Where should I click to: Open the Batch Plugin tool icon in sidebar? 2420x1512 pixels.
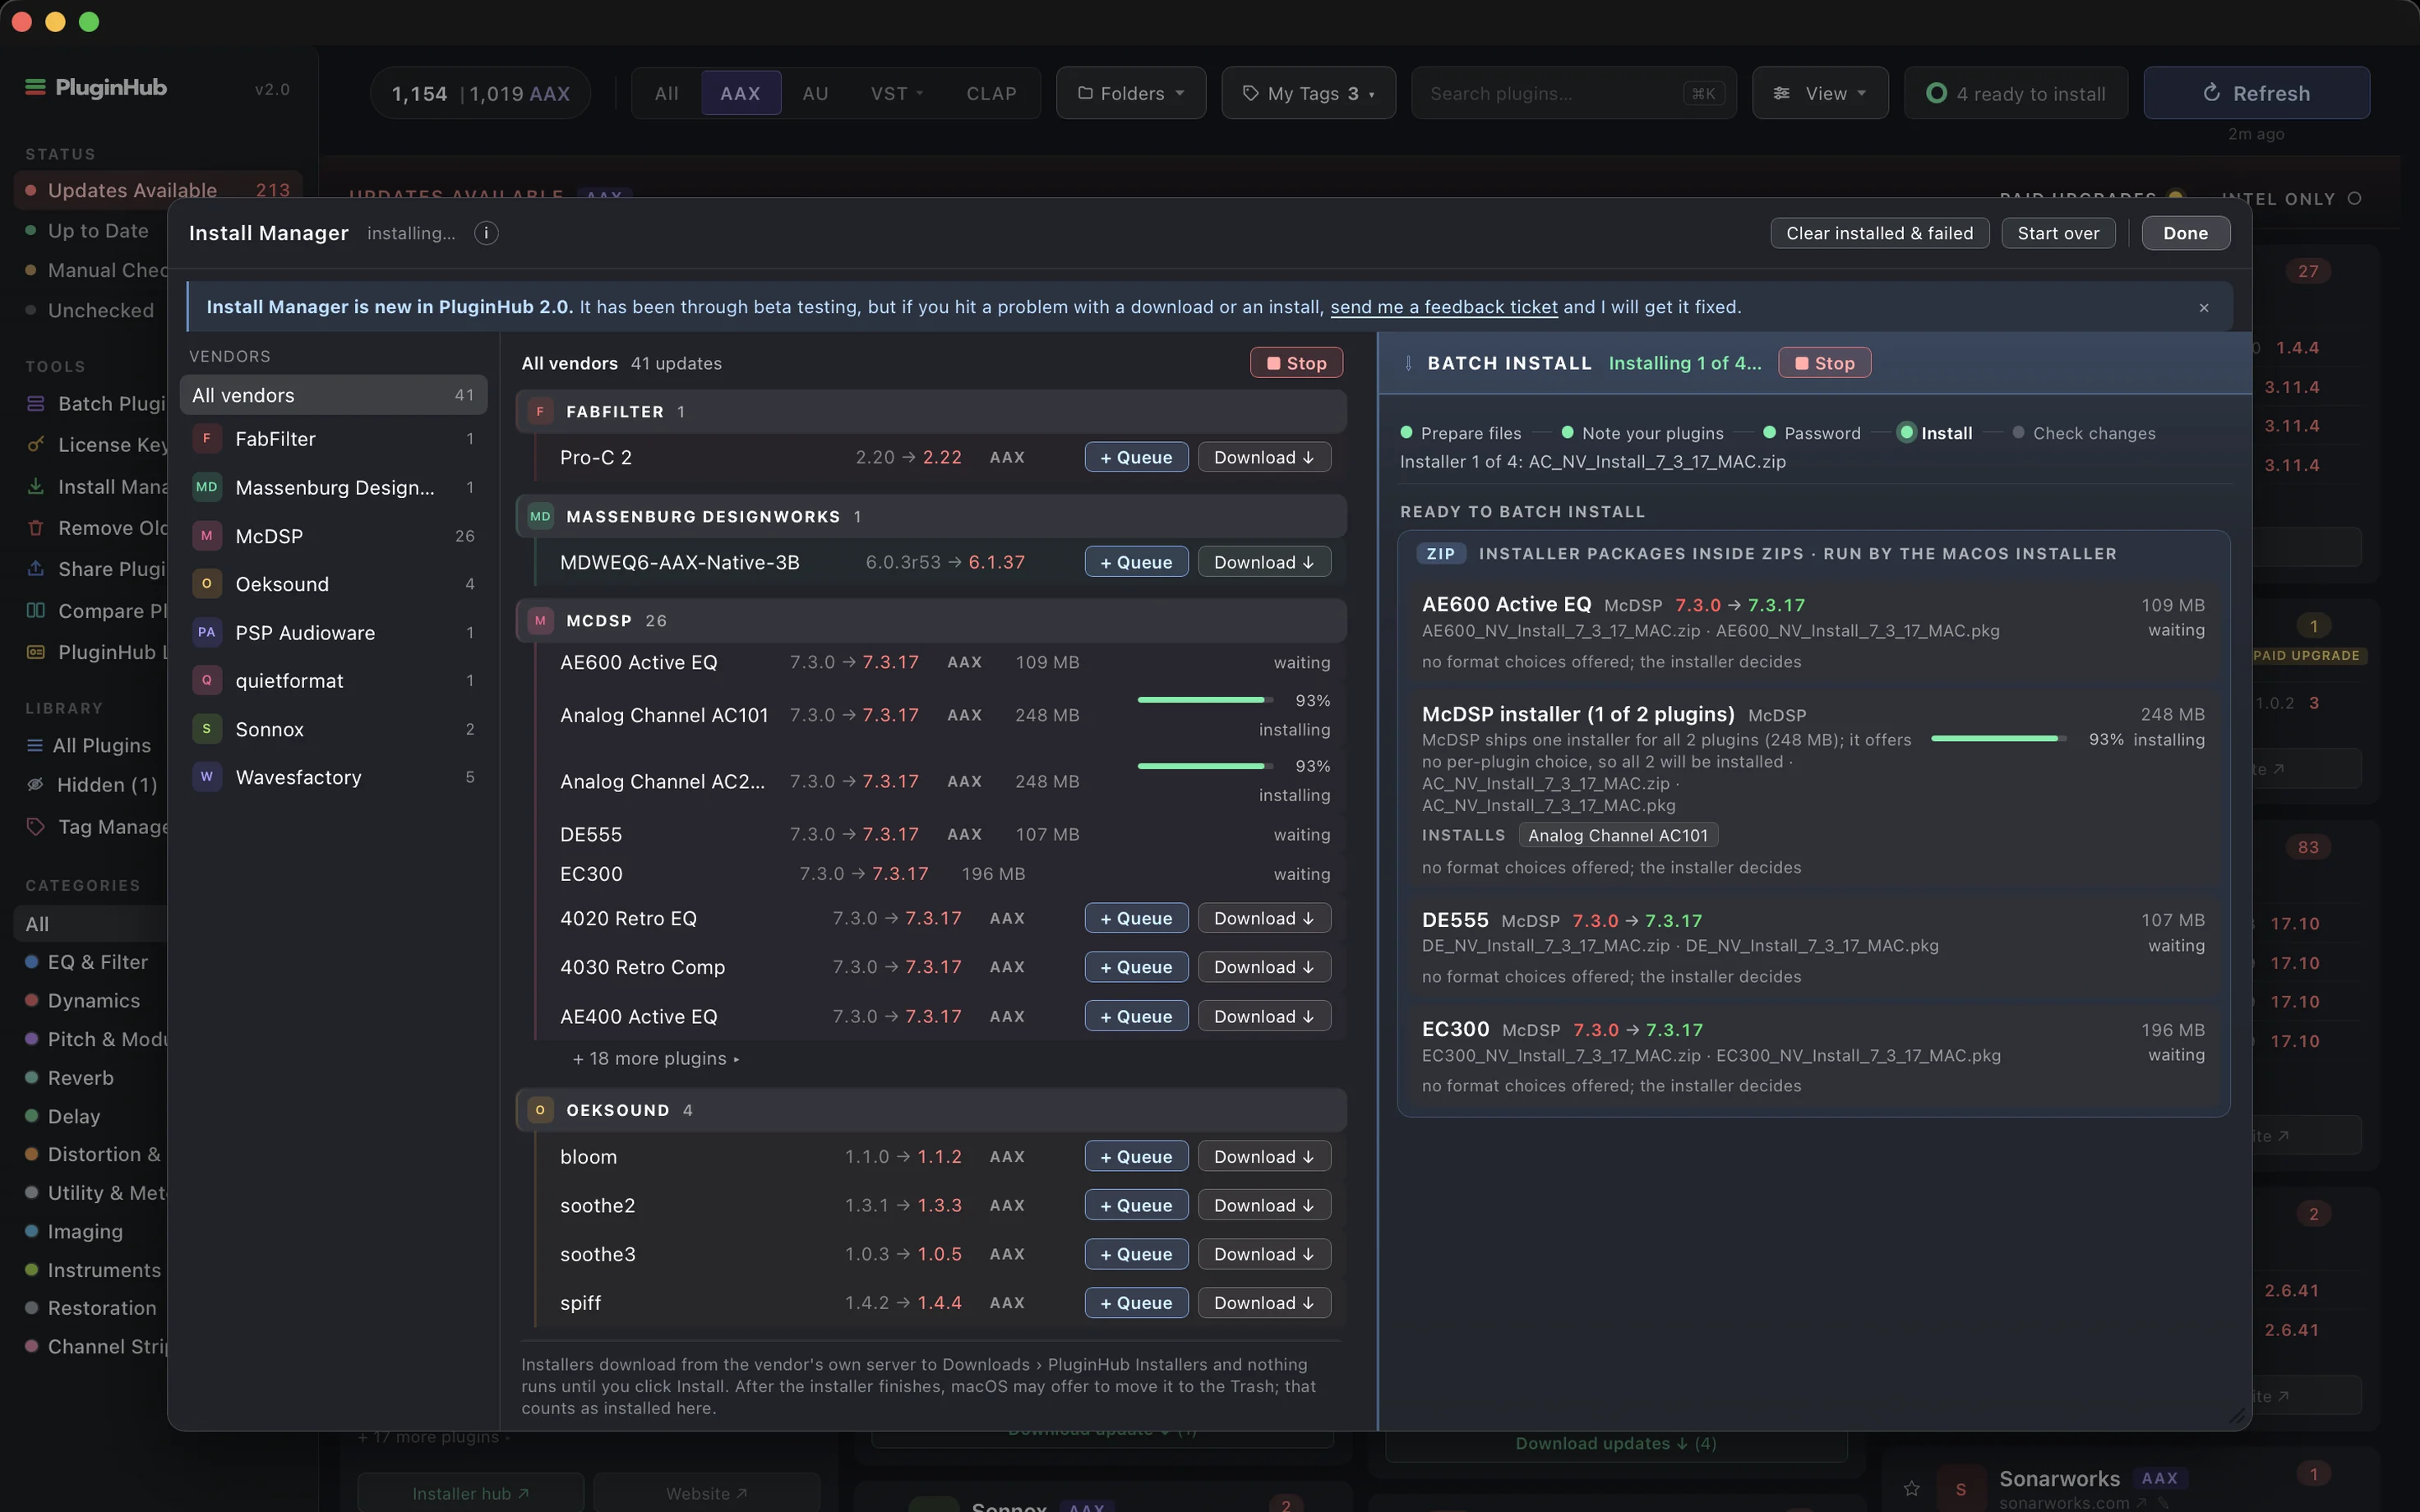pos(36,404)
